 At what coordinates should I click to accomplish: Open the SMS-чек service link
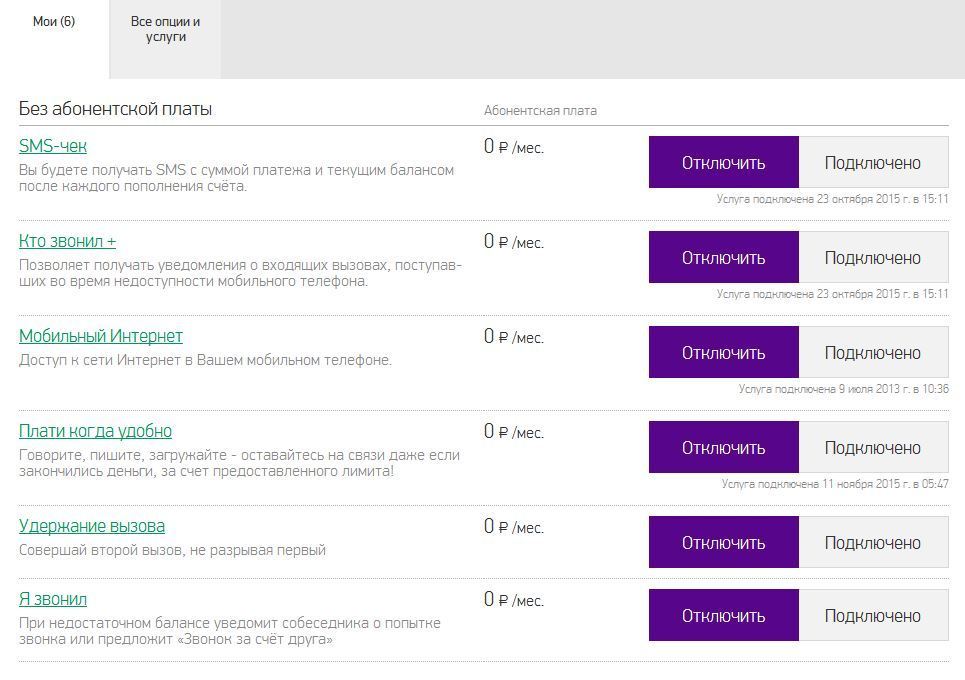pyautogui.click(x=53, y=146)
